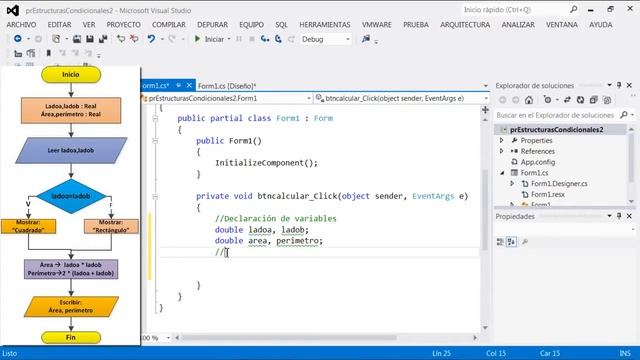Click the Navigate Backward arrow icon

18,39
